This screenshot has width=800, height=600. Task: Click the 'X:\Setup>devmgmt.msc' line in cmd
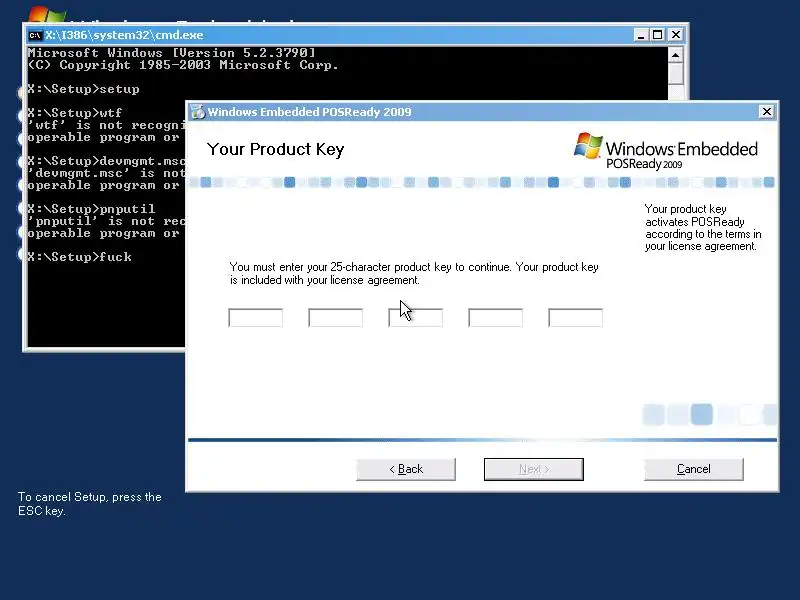click(107, 161)
